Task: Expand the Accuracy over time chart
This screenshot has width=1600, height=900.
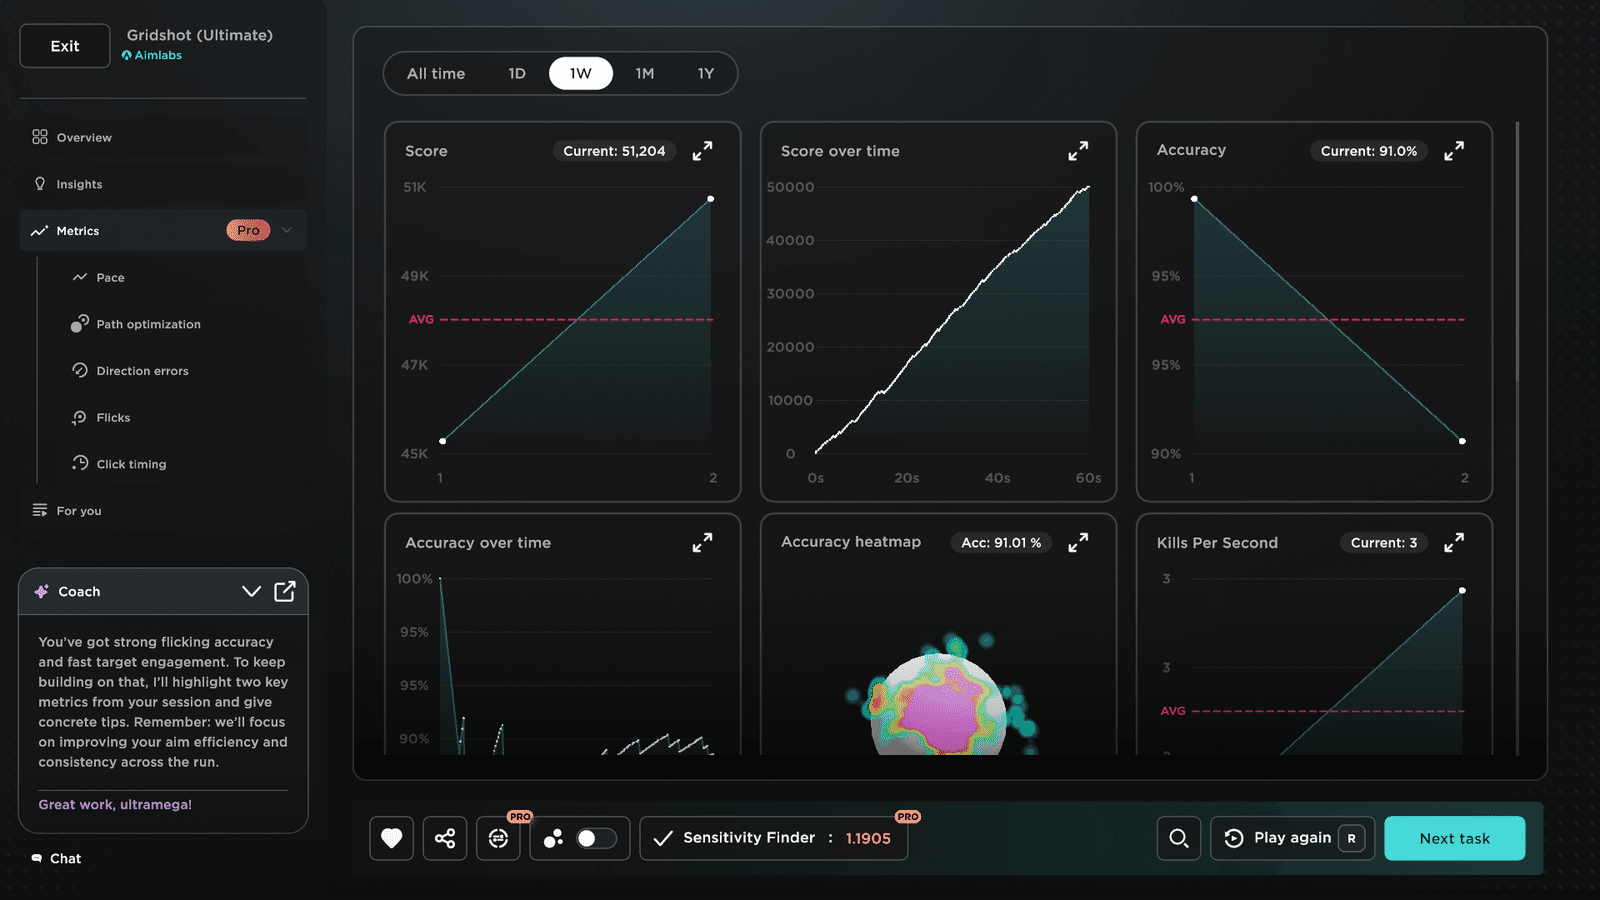Action: coord(703,543)
